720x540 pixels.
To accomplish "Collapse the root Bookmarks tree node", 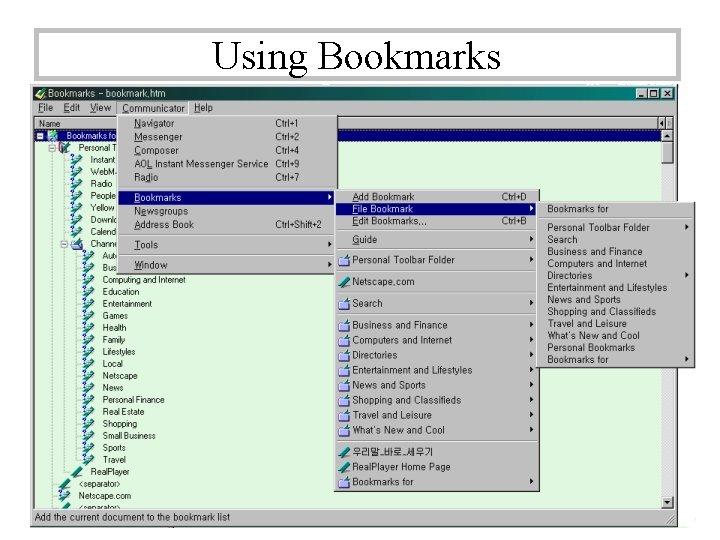I will pos(40,136).
